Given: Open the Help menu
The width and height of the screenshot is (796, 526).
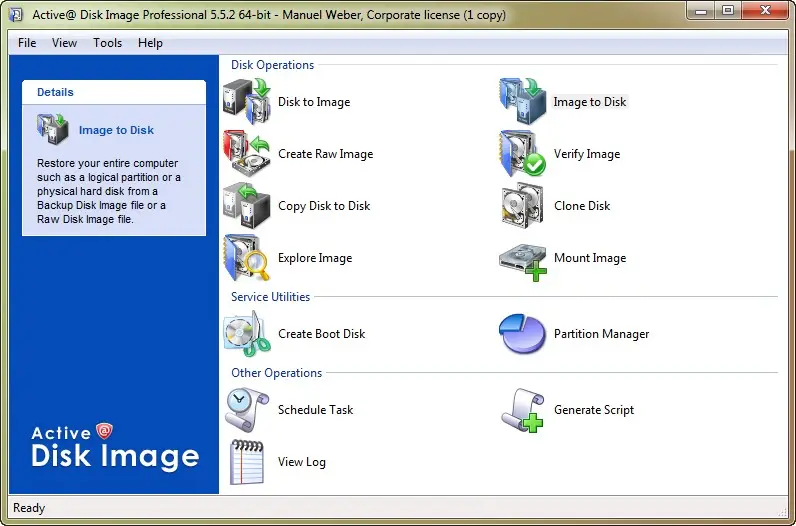Looking at the screenshot, I should coord(150,43).
